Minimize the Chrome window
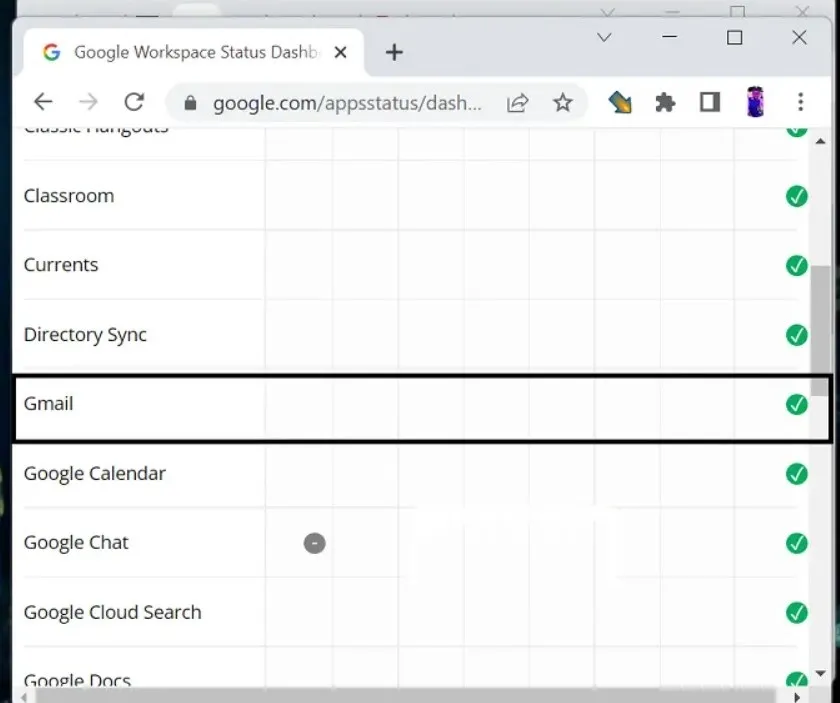This screenshot has width=840, height=703. pos(670,37)
